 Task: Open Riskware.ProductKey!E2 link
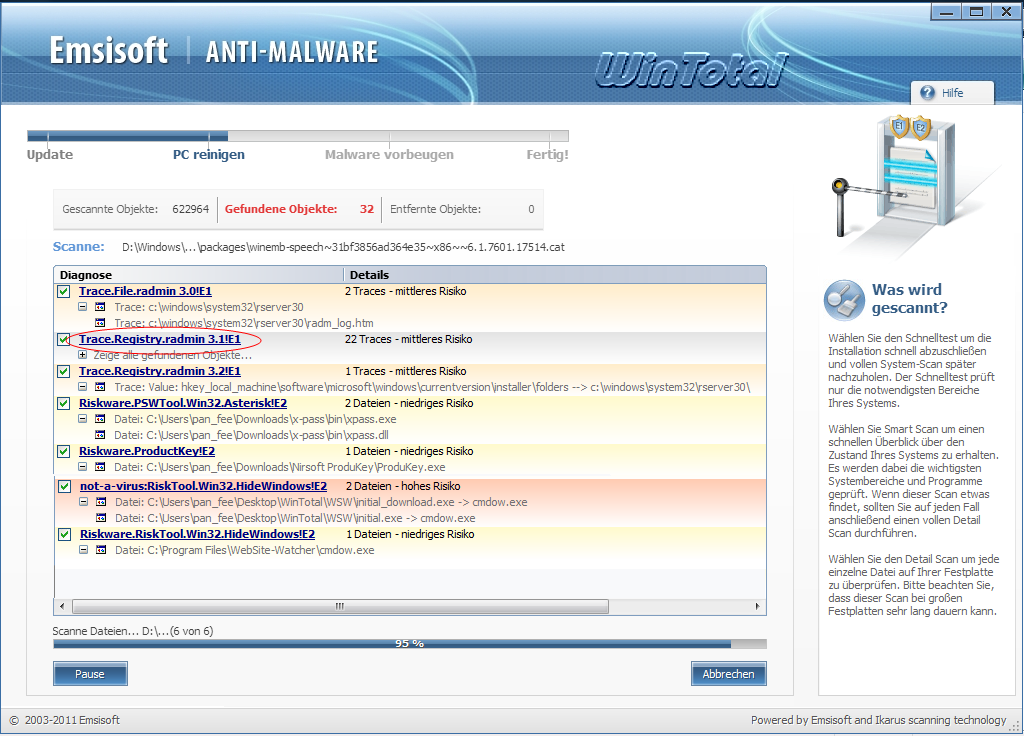tap(147, 451)
